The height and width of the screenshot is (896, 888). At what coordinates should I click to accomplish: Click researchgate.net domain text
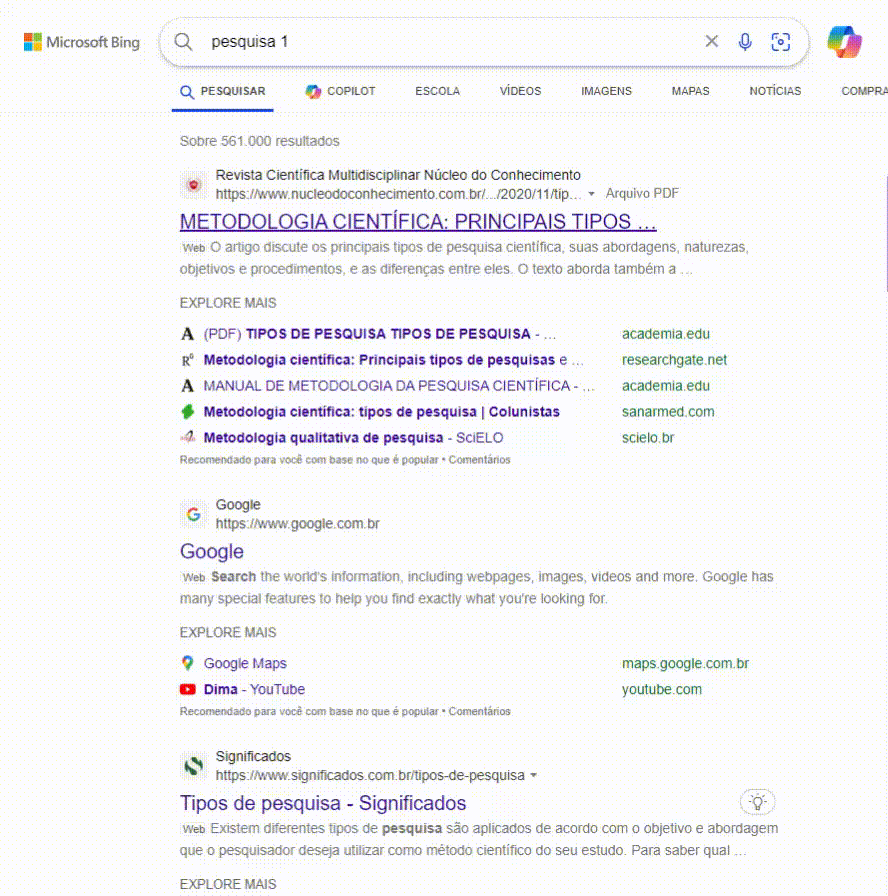[674, 359]
